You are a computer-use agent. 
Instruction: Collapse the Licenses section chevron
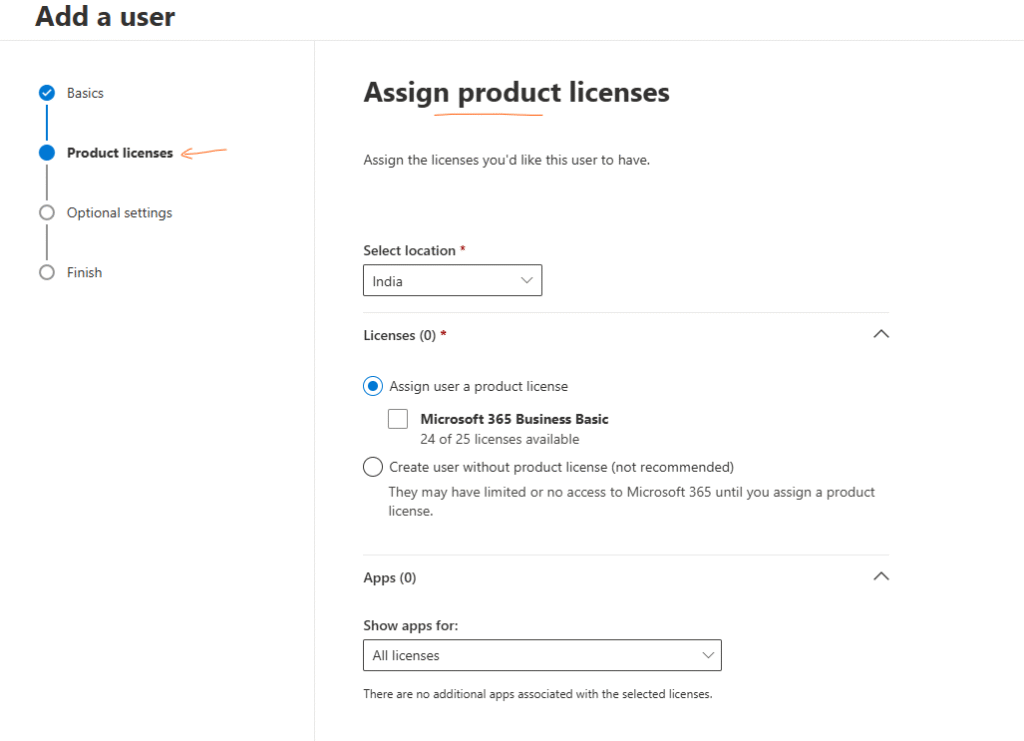click(881, 335)
